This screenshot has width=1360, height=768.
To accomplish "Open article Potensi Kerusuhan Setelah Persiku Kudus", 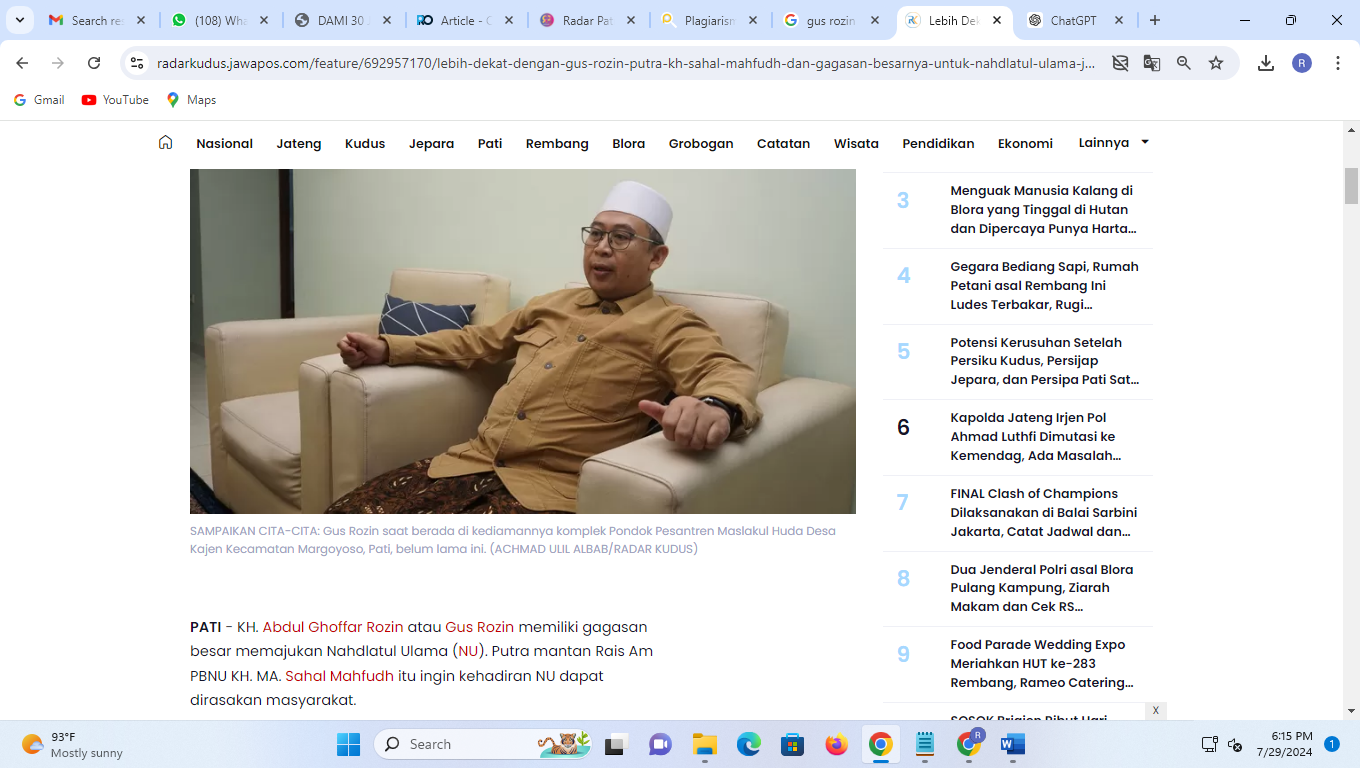I will pyautogui.click(x=1044, y=361).
